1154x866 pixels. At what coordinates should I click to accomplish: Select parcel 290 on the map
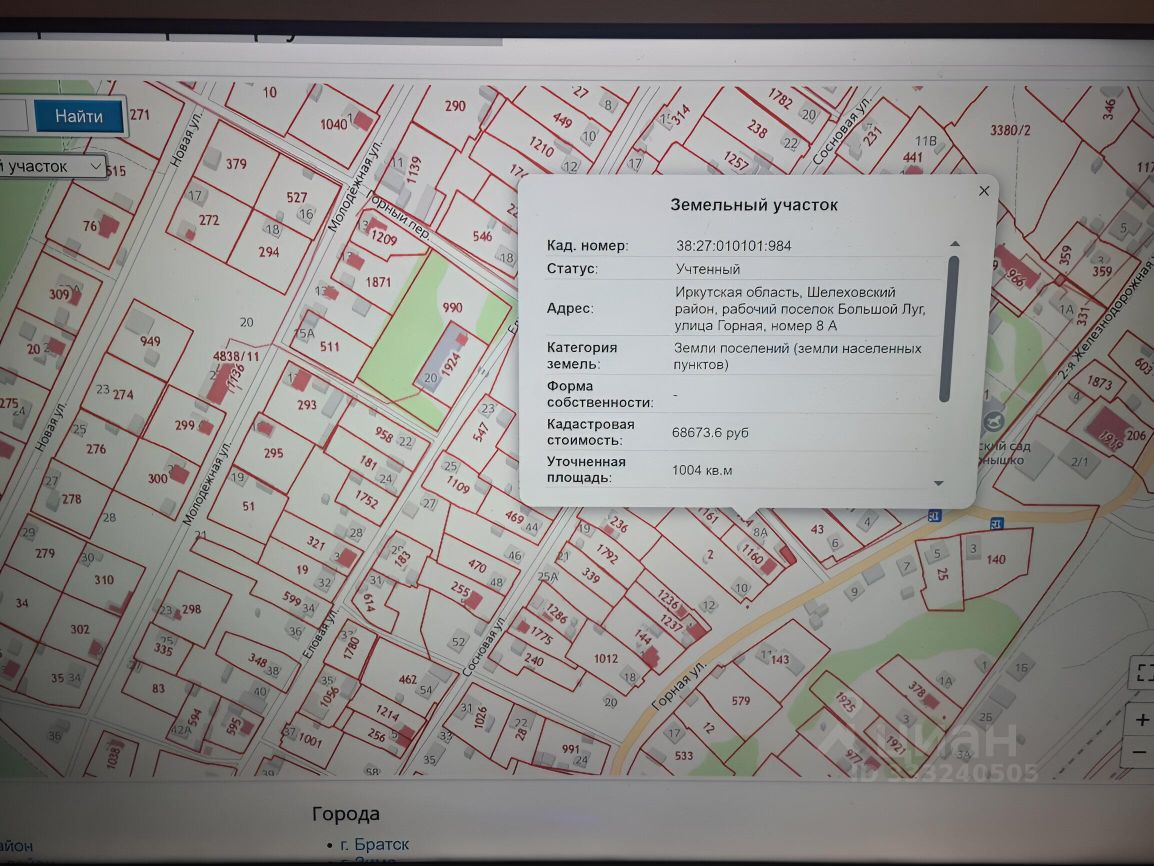coord(455,106)
